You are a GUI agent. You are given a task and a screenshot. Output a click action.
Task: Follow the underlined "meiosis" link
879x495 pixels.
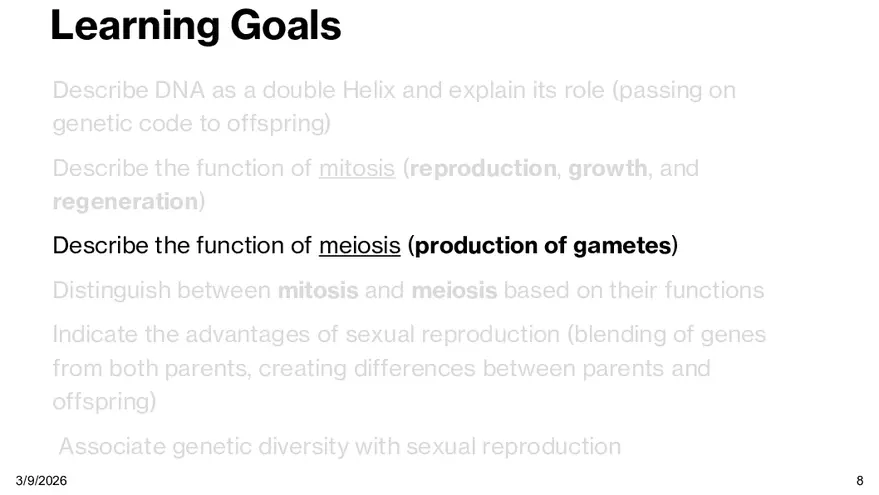359,245
